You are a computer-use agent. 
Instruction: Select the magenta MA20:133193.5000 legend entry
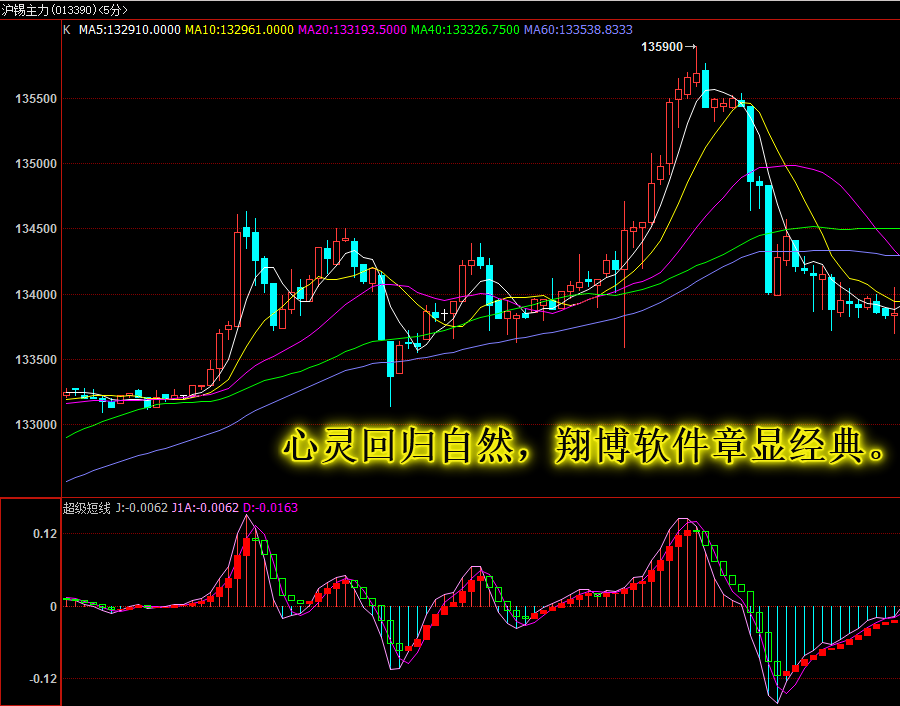tap(352, 30)
